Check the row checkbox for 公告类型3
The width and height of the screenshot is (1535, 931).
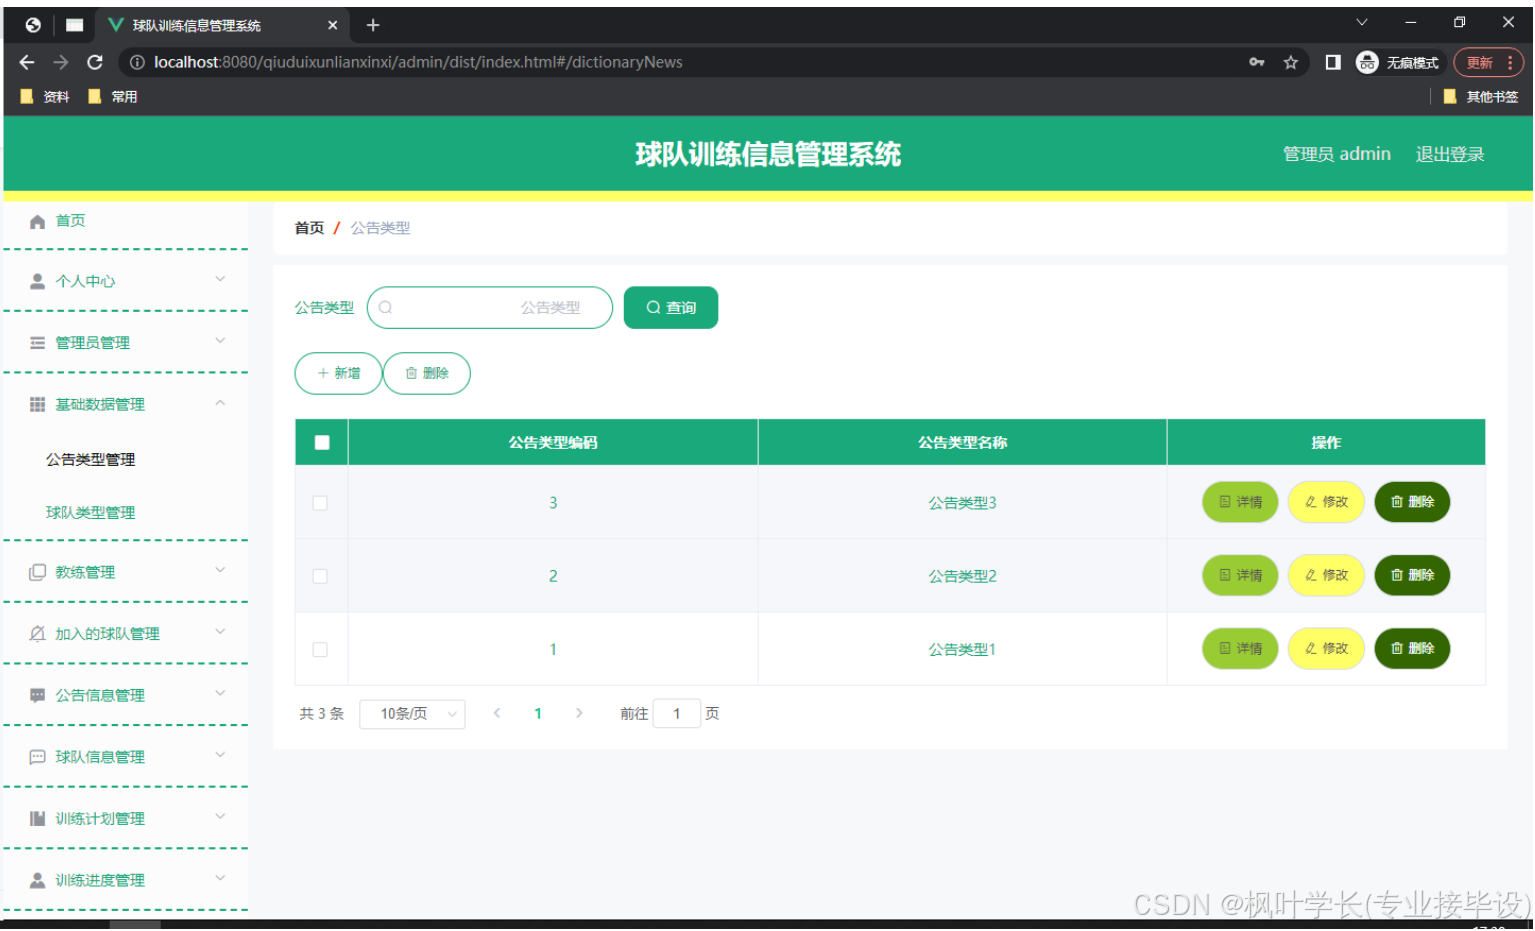tap(320, 503)
